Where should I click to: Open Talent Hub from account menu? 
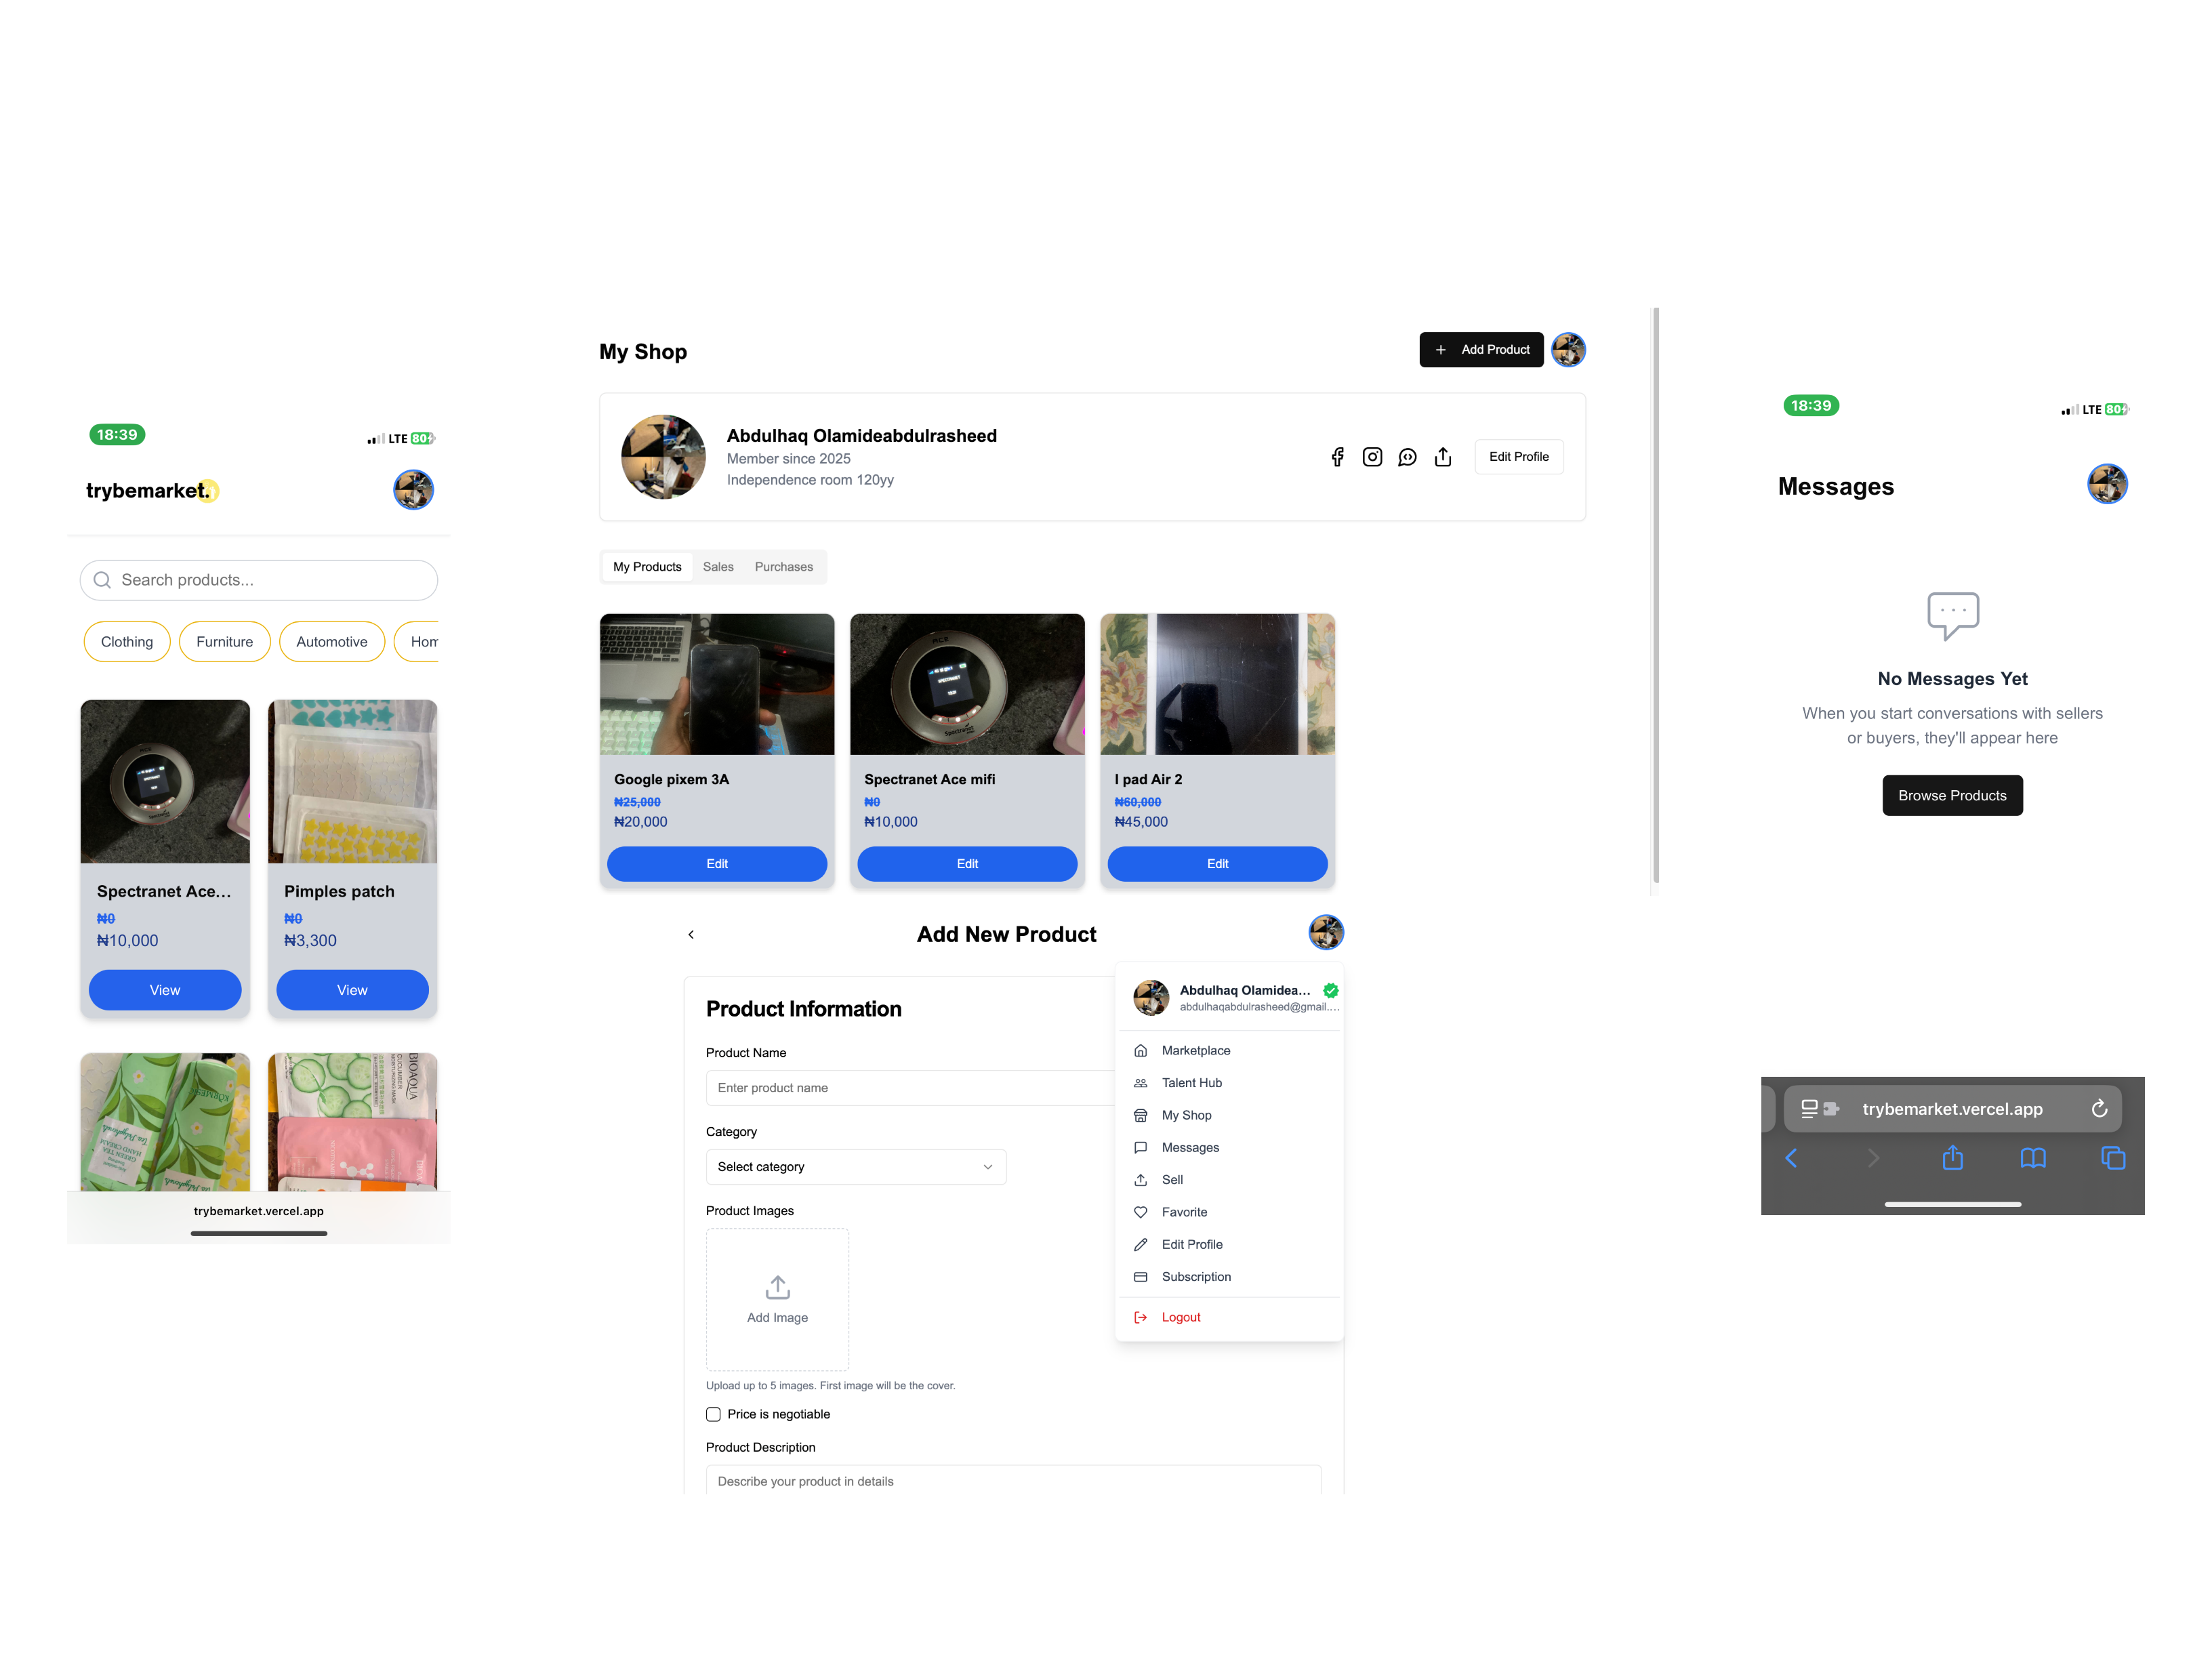pyautogui.click(x=1229, y=1083)
